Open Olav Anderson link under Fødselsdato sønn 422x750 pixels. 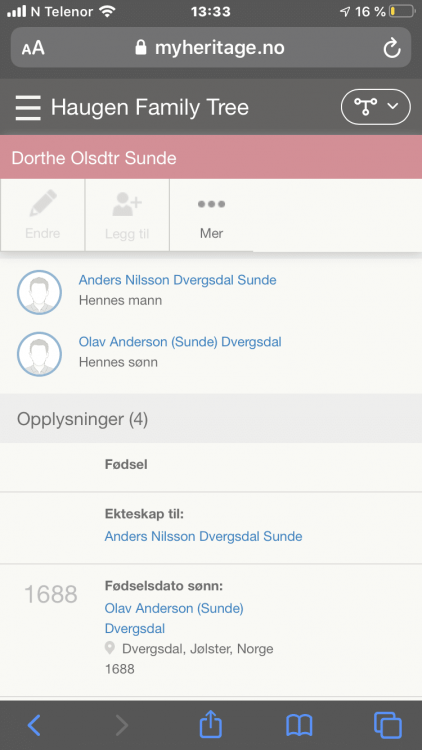coord(174,618)
